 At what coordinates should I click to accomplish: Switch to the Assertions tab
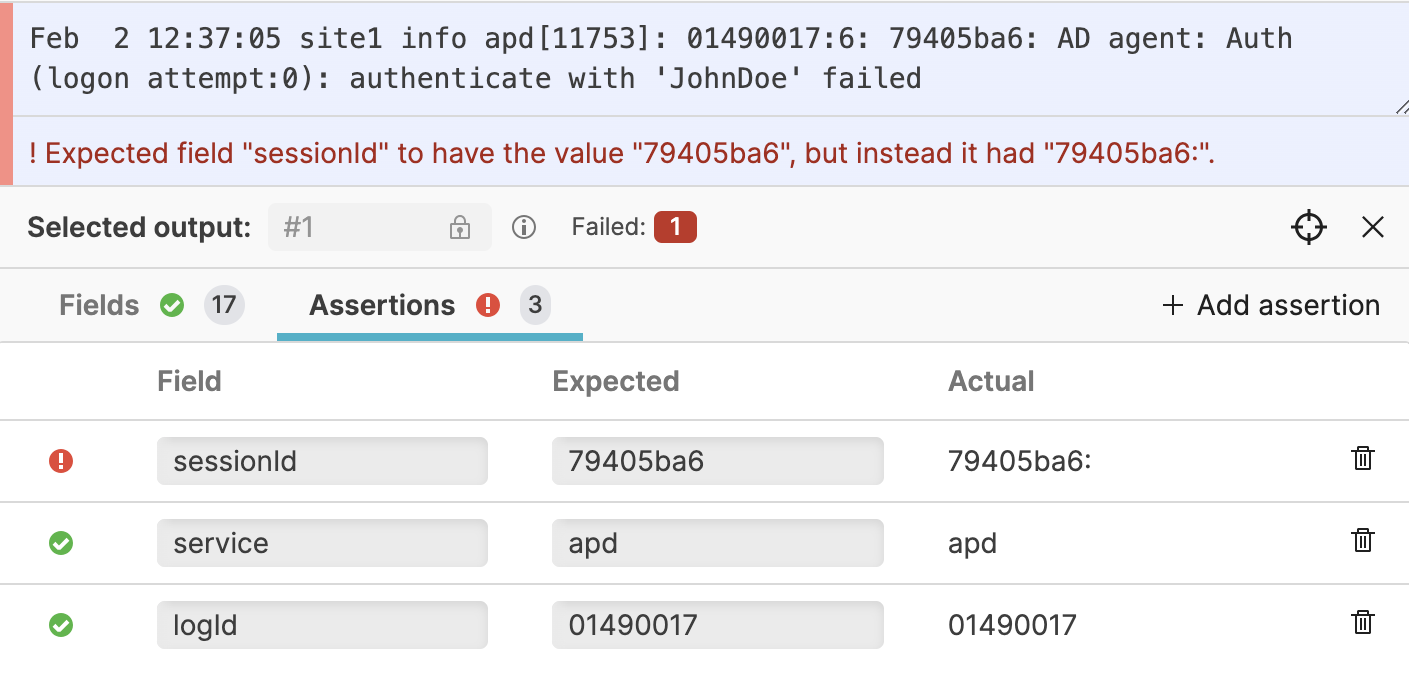tap(382, 305)
